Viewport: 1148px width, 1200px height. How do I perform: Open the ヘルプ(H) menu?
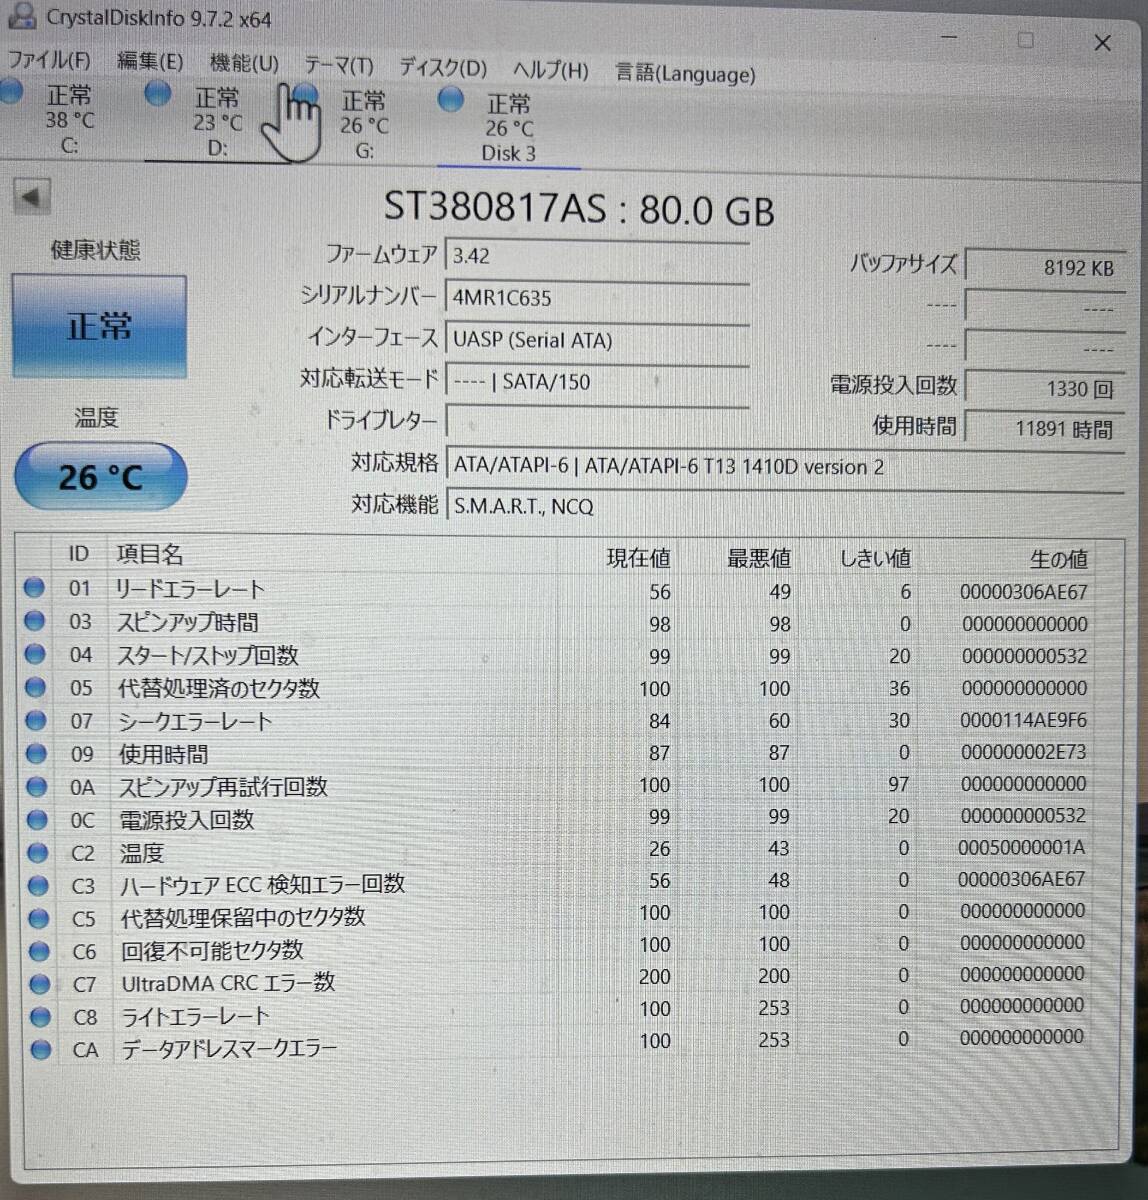tap(550, 70)
